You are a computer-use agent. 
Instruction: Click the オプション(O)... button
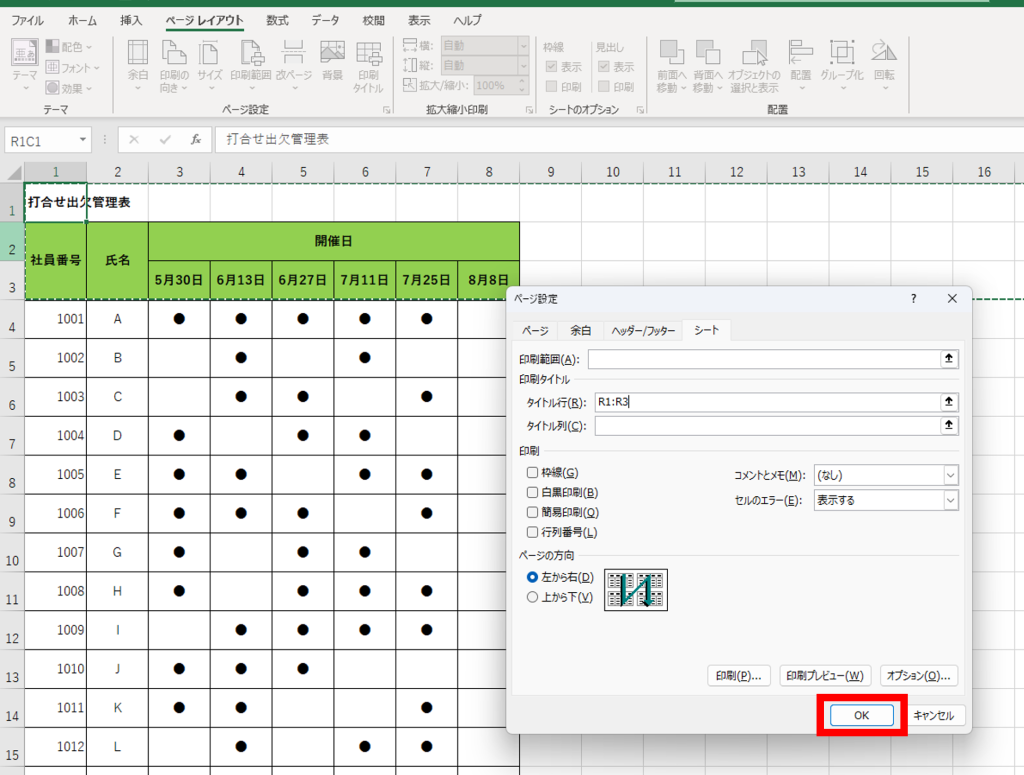pyautogui.click(x=919, y=676)
